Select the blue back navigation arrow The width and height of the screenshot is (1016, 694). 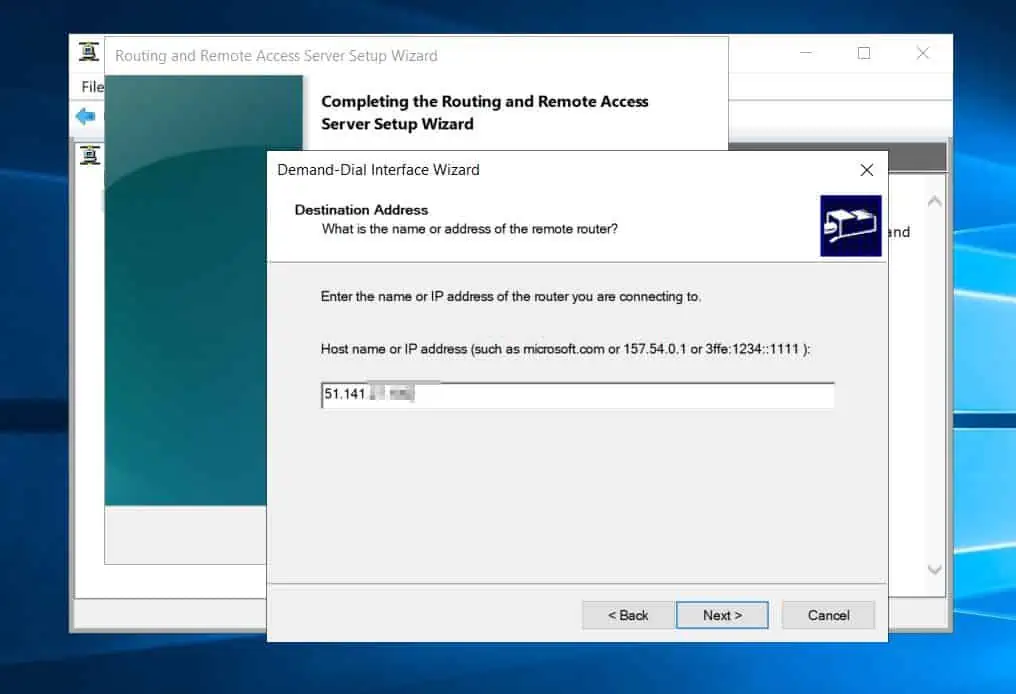[86, 116]
